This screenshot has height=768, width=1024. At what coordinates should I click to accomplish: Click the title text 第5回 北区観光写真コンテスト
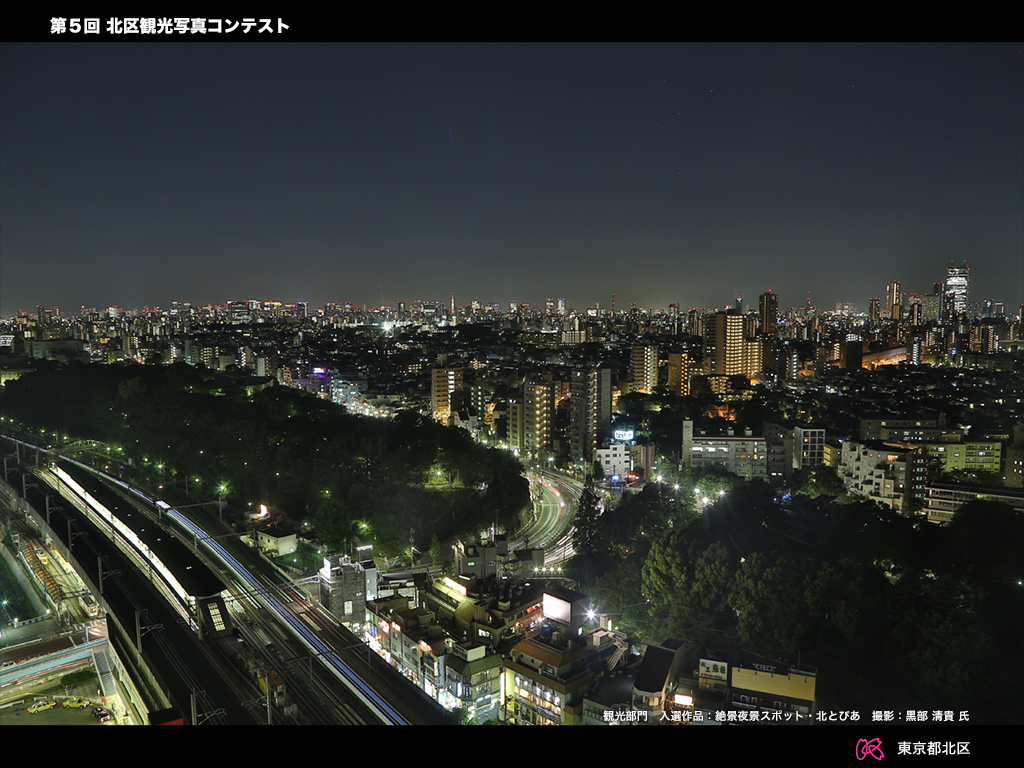(x=170, y=26)
